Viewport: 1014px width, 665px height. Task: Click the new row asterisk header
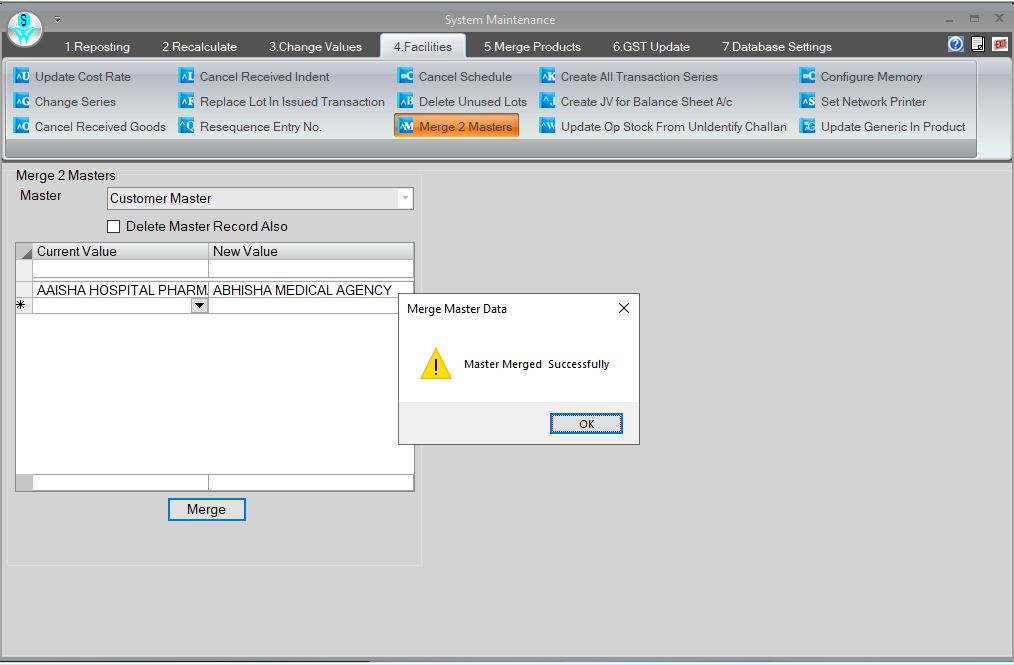click(24, 305)
